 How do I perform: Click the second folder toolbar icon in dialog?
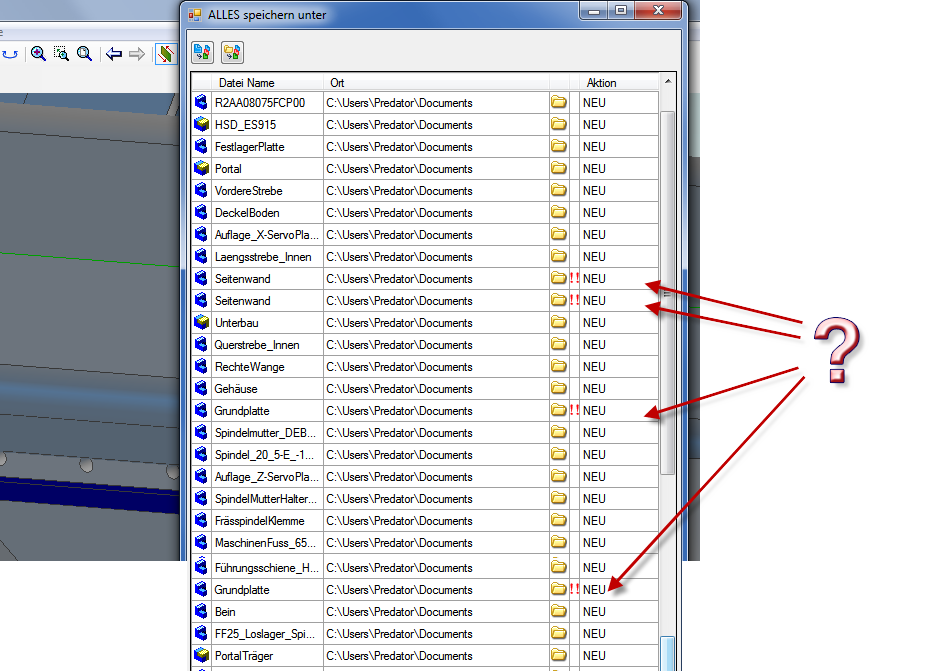pos(232,53)
